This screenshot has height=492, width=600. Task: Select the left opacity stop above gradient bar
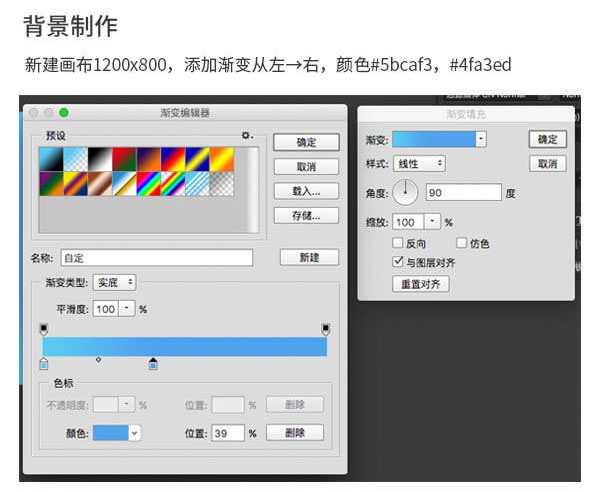click(44, 329)
